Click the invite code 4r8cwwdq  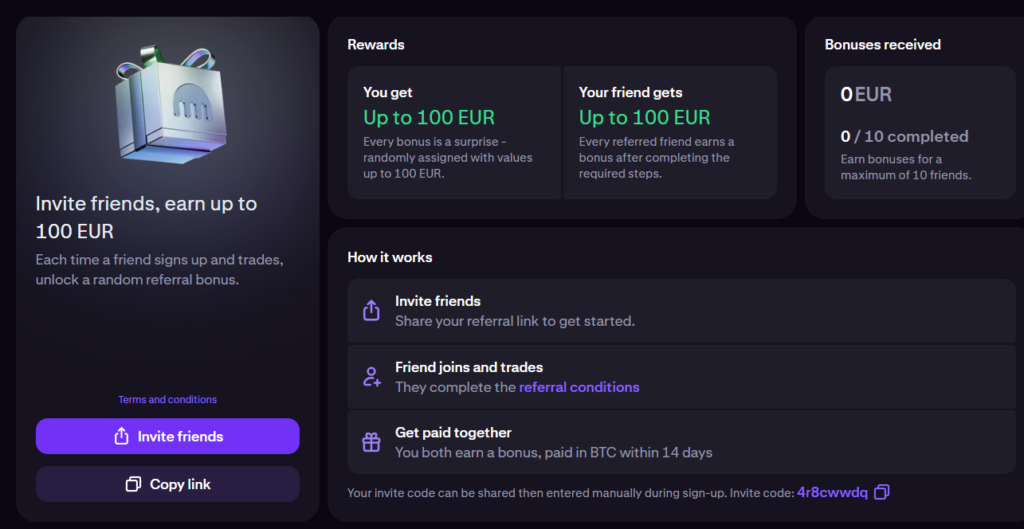pos(832,493)
